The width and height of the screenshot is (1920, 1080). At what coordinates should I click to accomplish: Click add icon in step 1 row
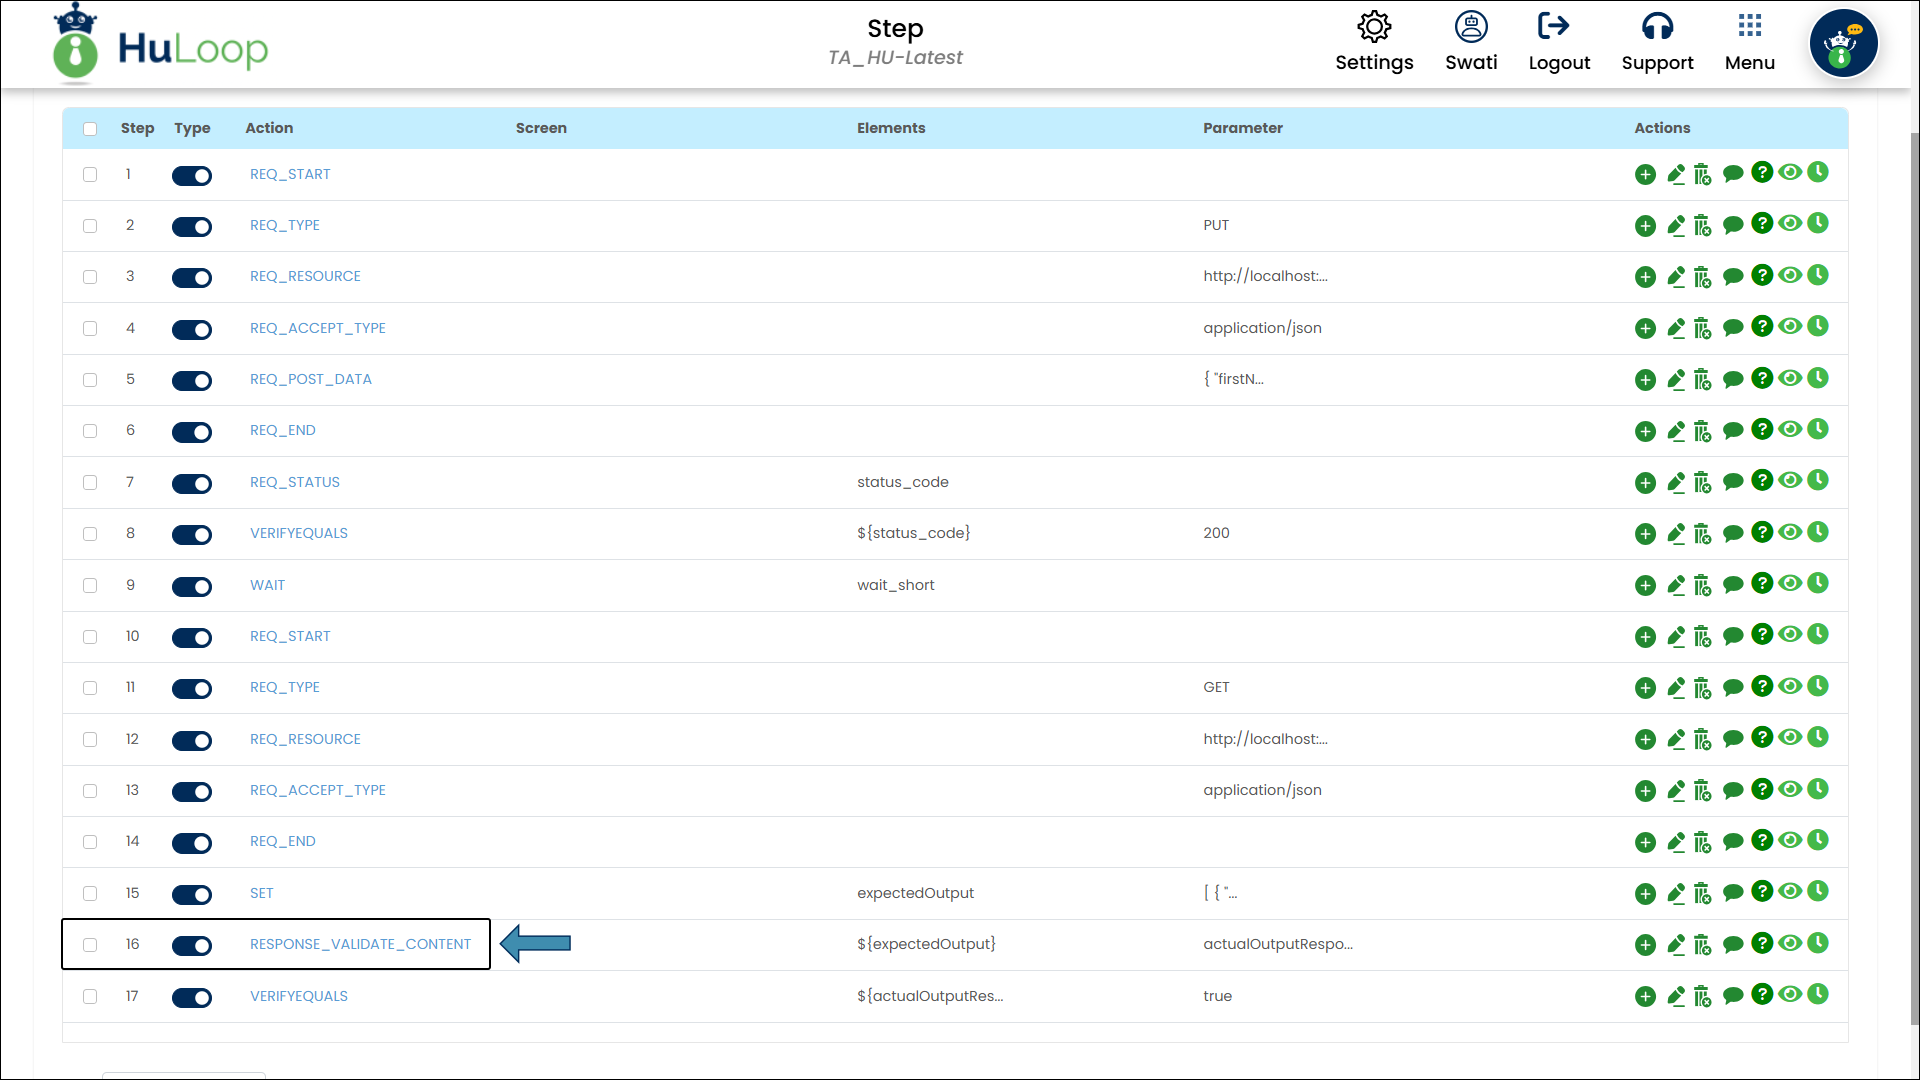1645,175
